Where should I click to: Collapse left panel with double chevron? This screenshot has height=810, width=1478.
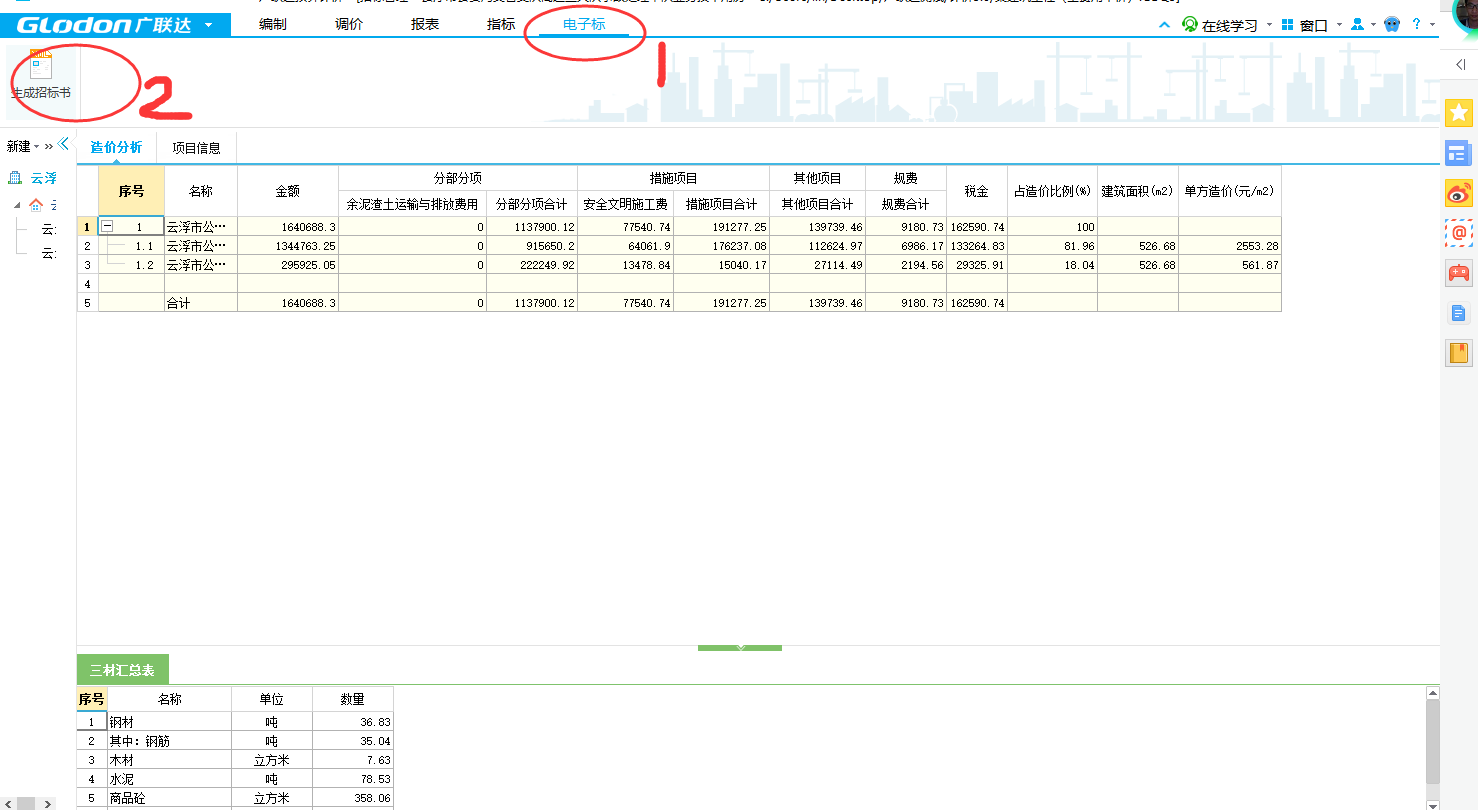pos(63,144)
